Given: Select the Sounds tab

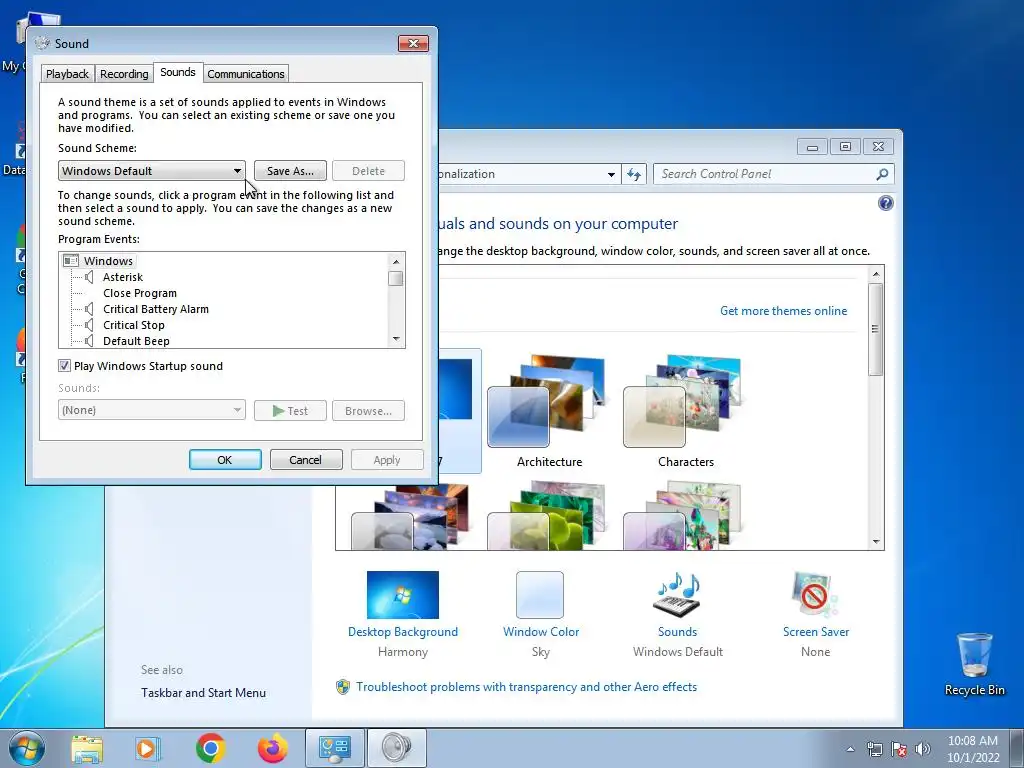Looking at the screenshot, I should (178, 72).
